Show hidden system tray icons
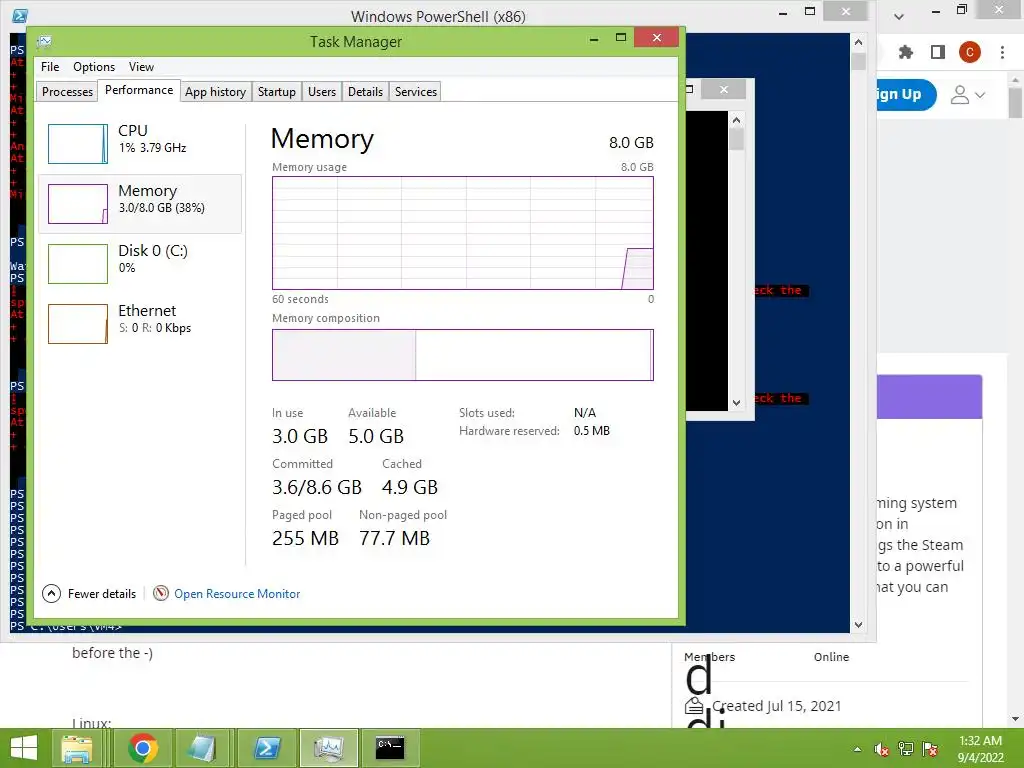 857,749
